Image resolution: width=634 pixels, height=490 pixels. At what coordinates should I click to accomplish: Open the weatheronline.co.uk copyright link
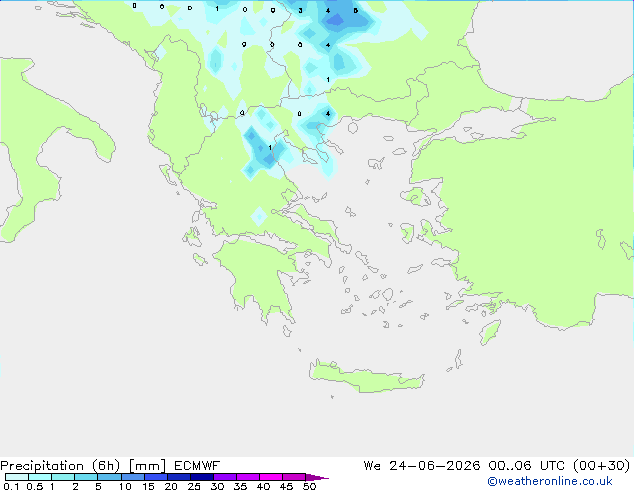[x=550, y=481]
